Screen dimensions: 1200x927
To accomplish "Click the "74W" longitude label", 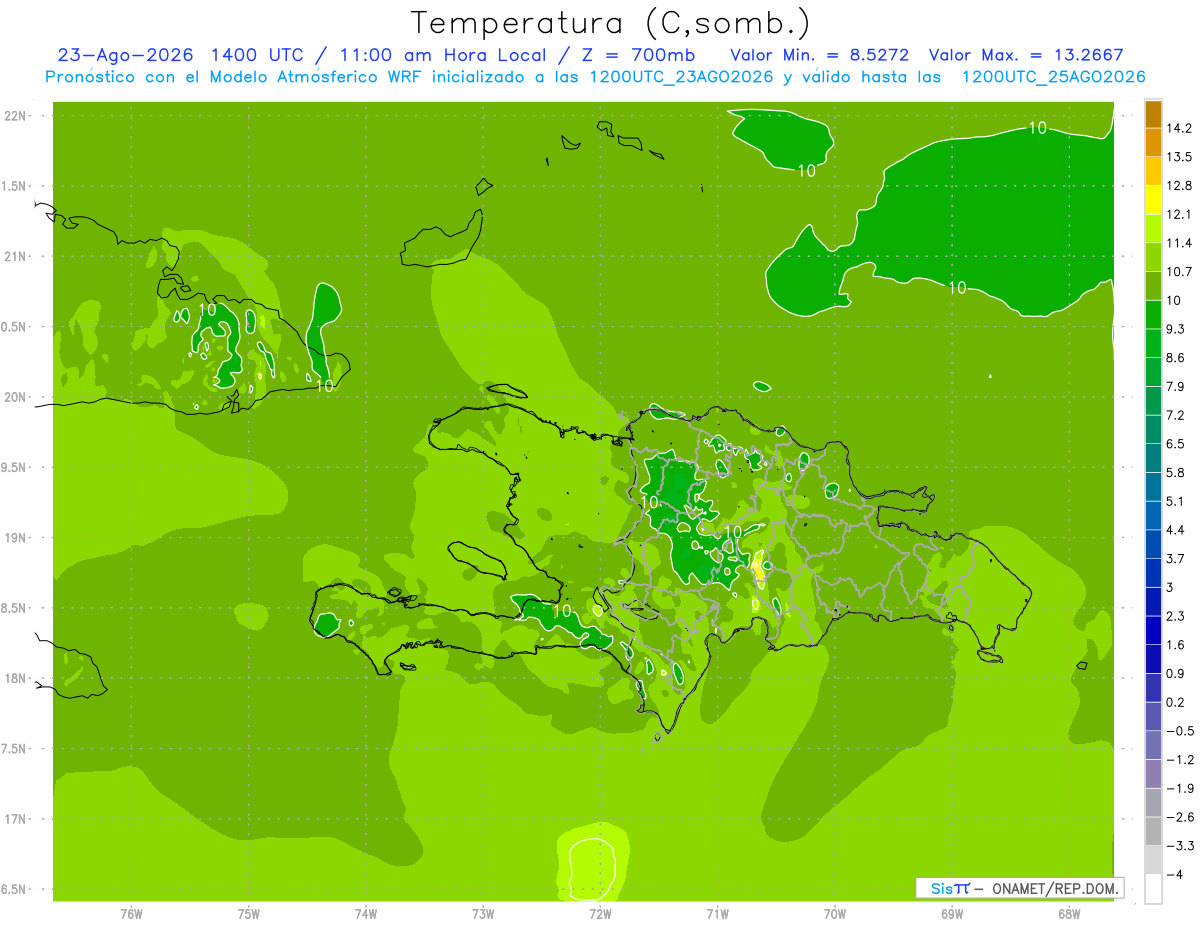I will click(366, 913).
